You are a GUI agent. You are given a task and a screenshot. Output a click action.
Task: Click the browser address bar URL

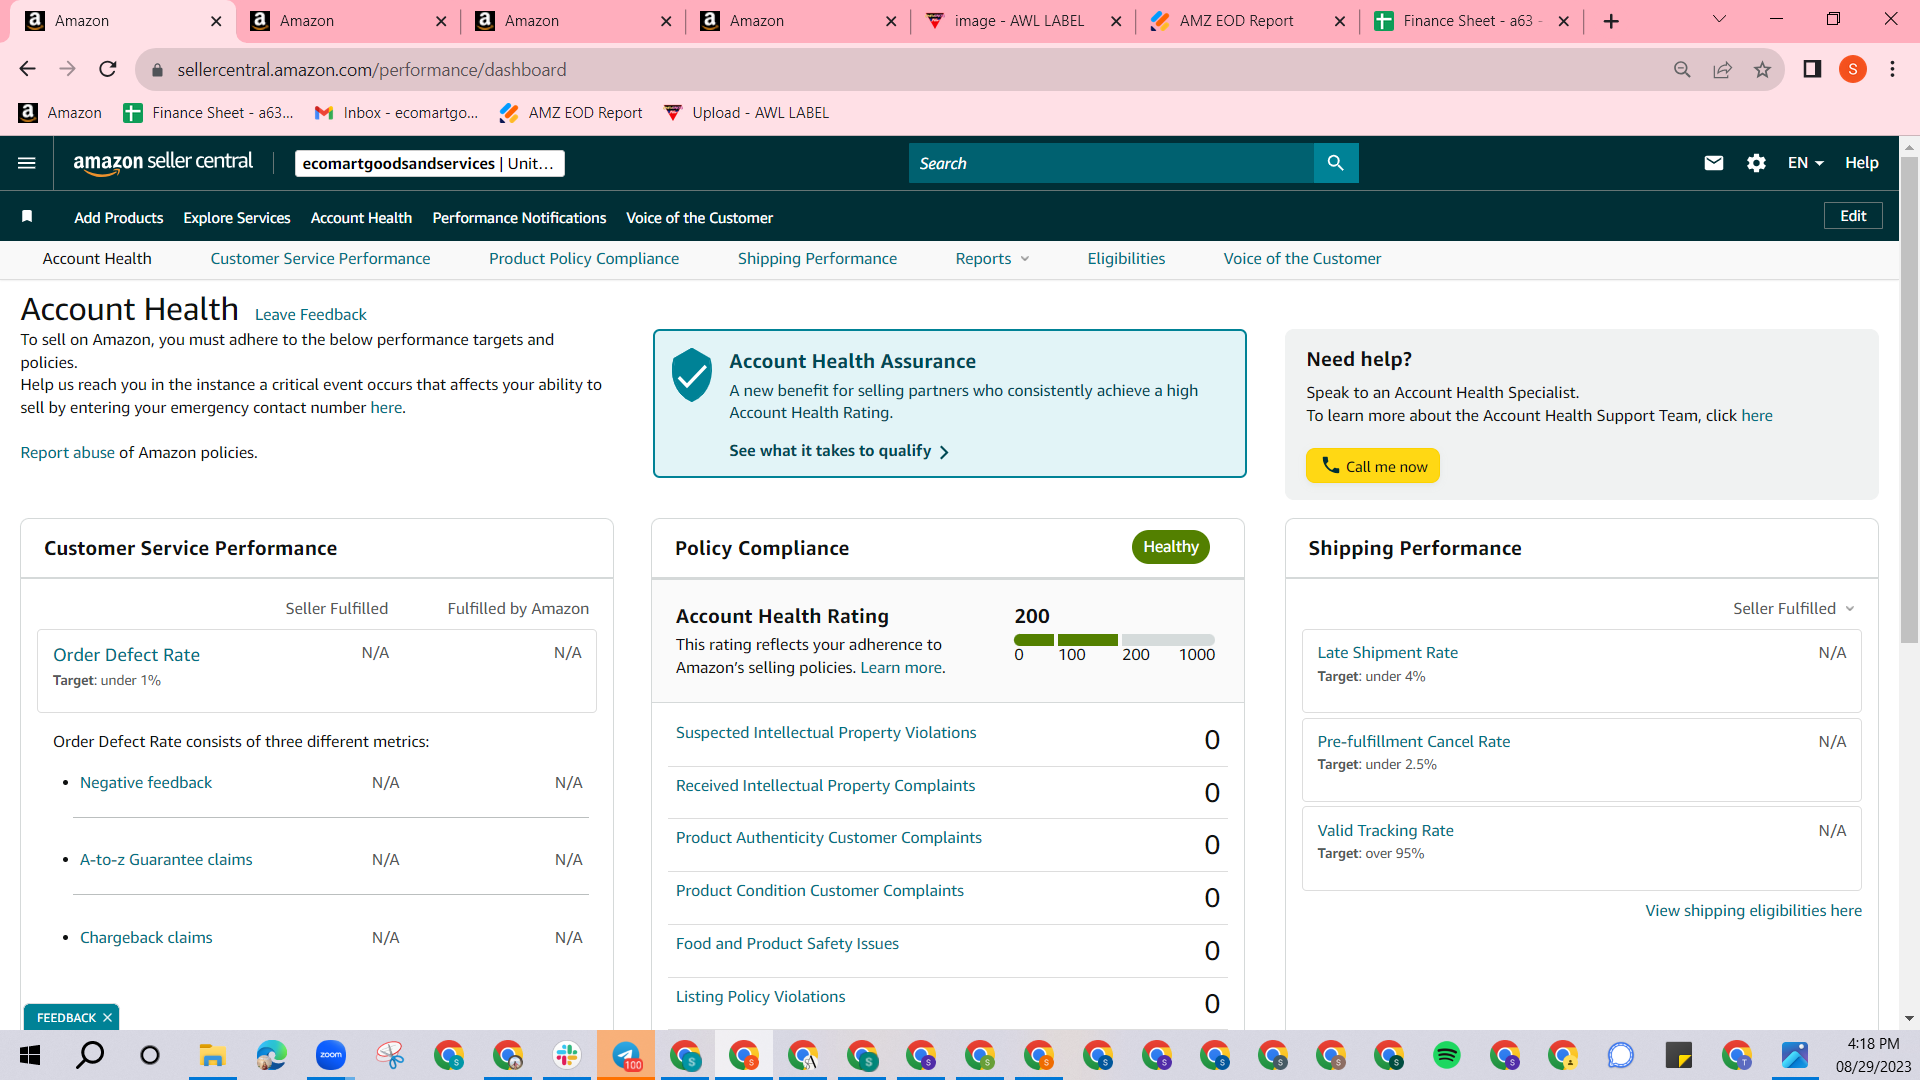(x=372, y=70)
